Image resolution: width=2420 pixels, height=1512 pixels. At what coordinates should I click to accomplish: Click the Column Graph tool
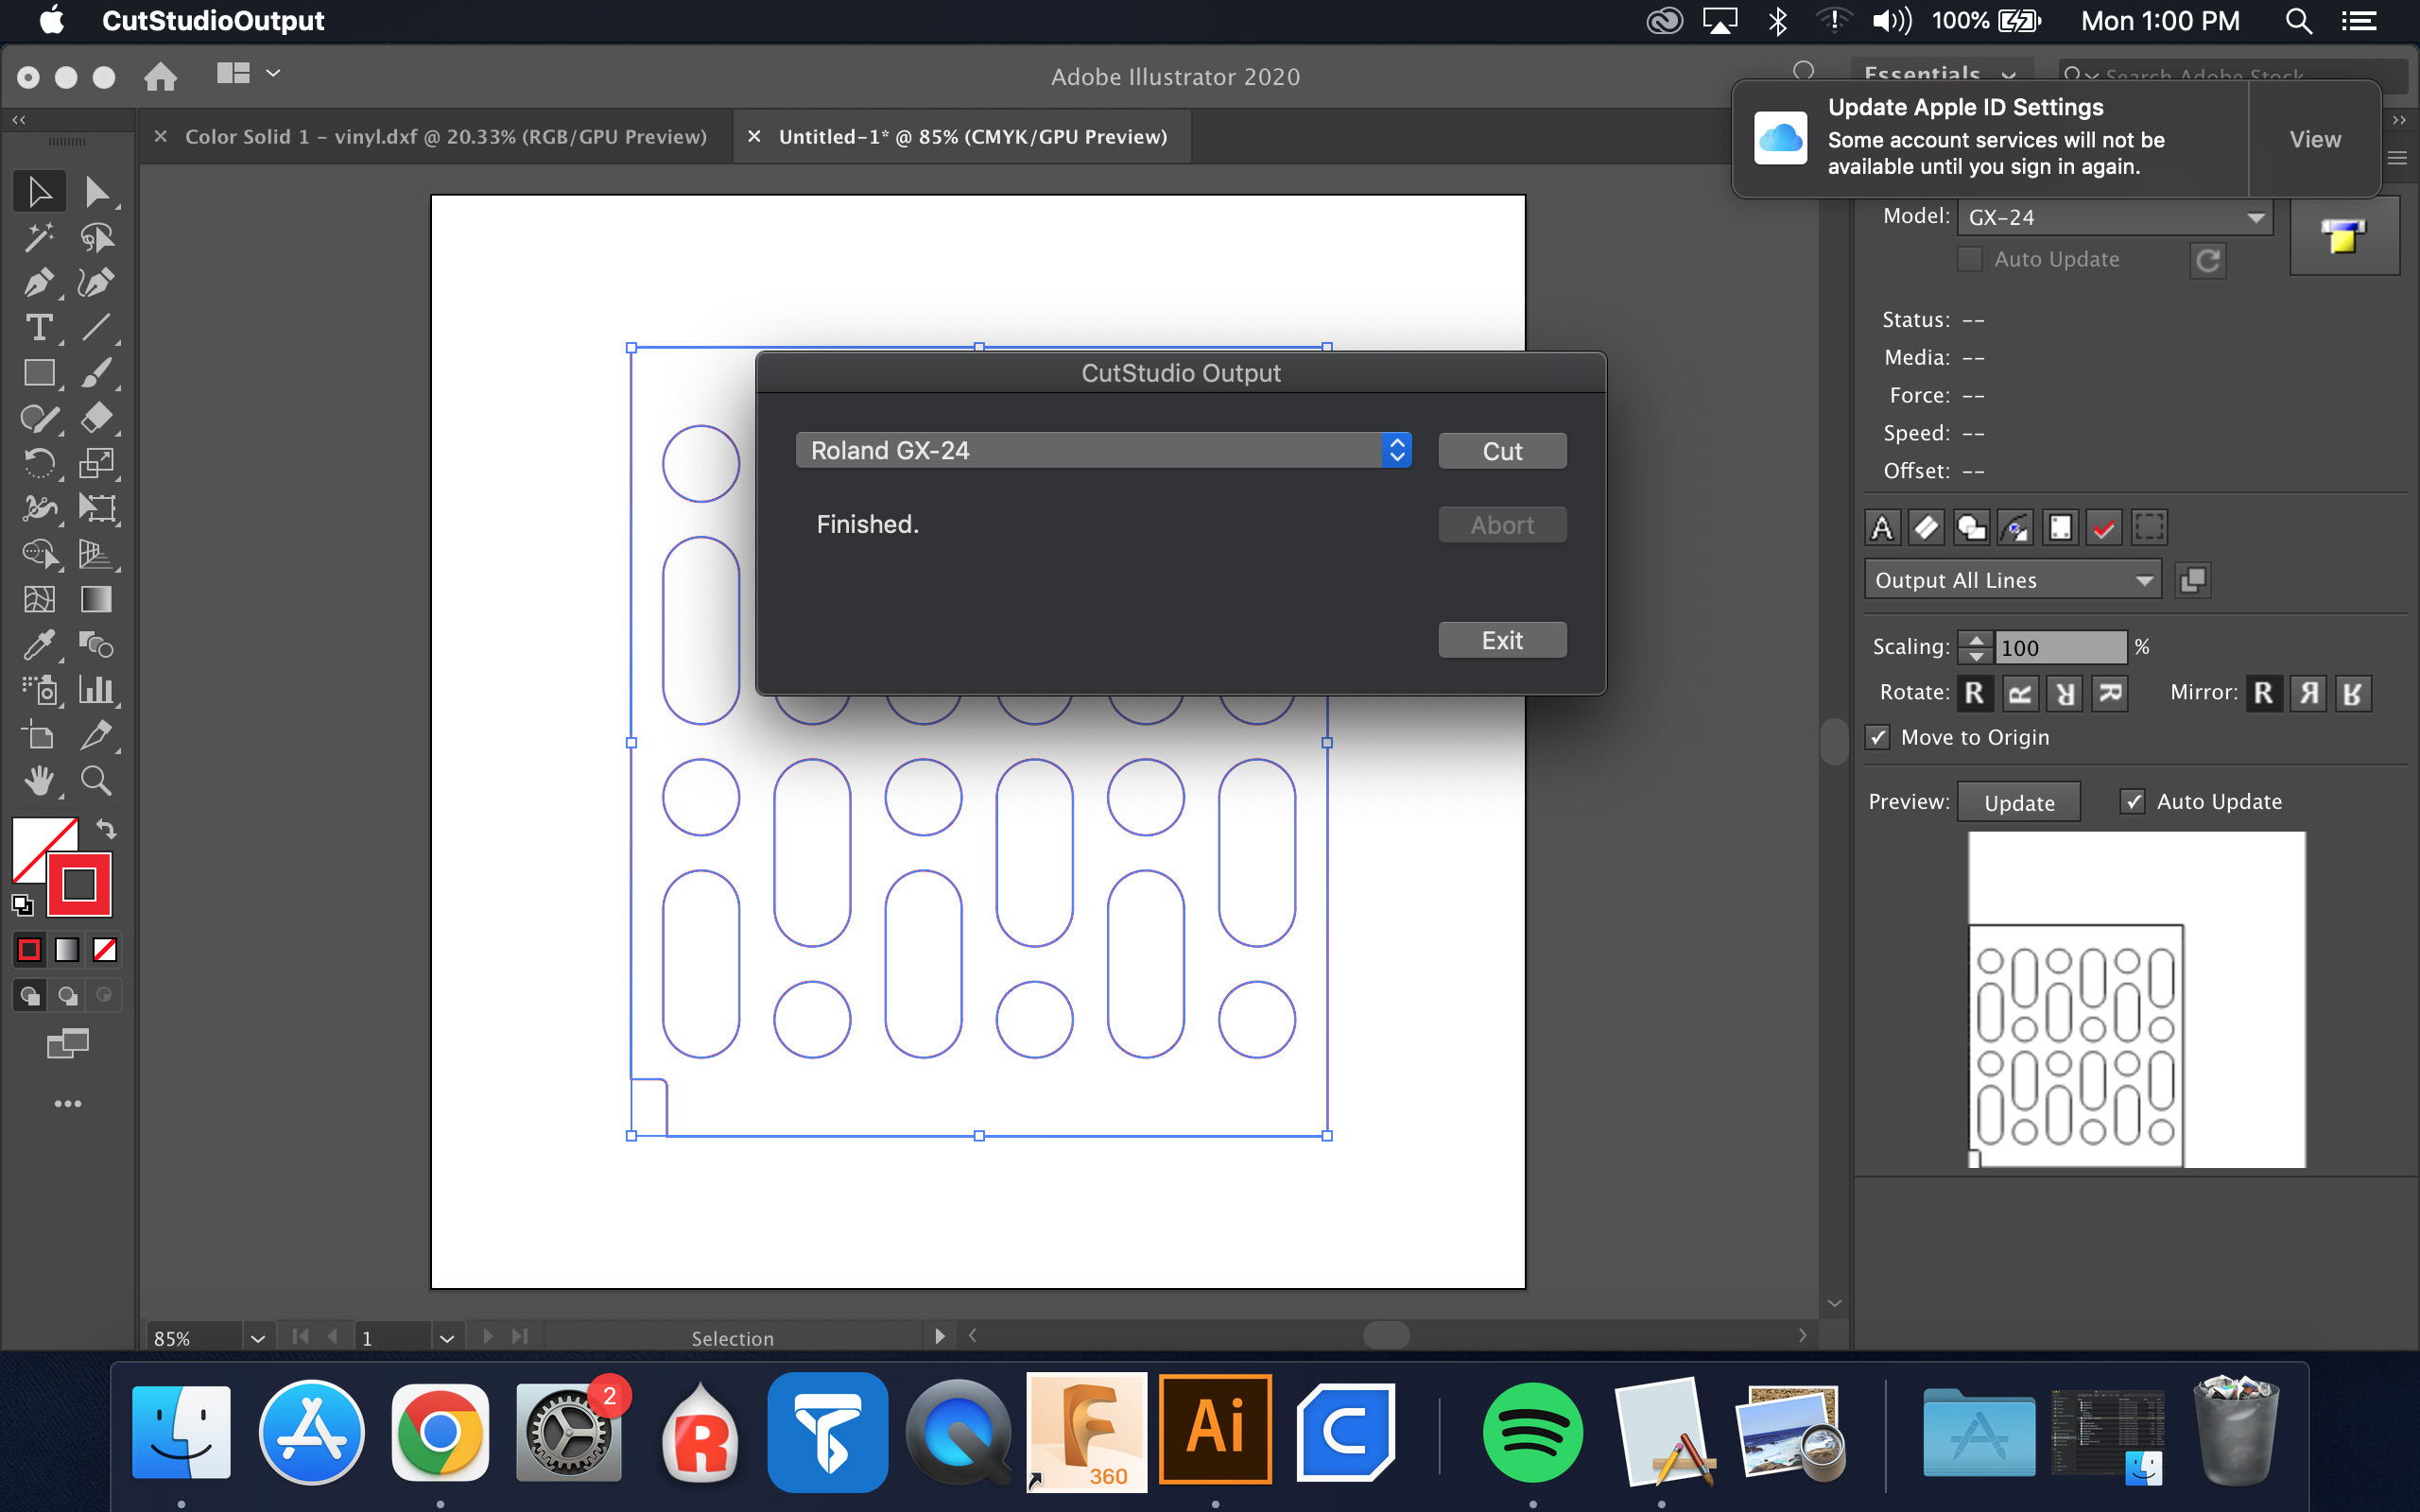point(96,690)
